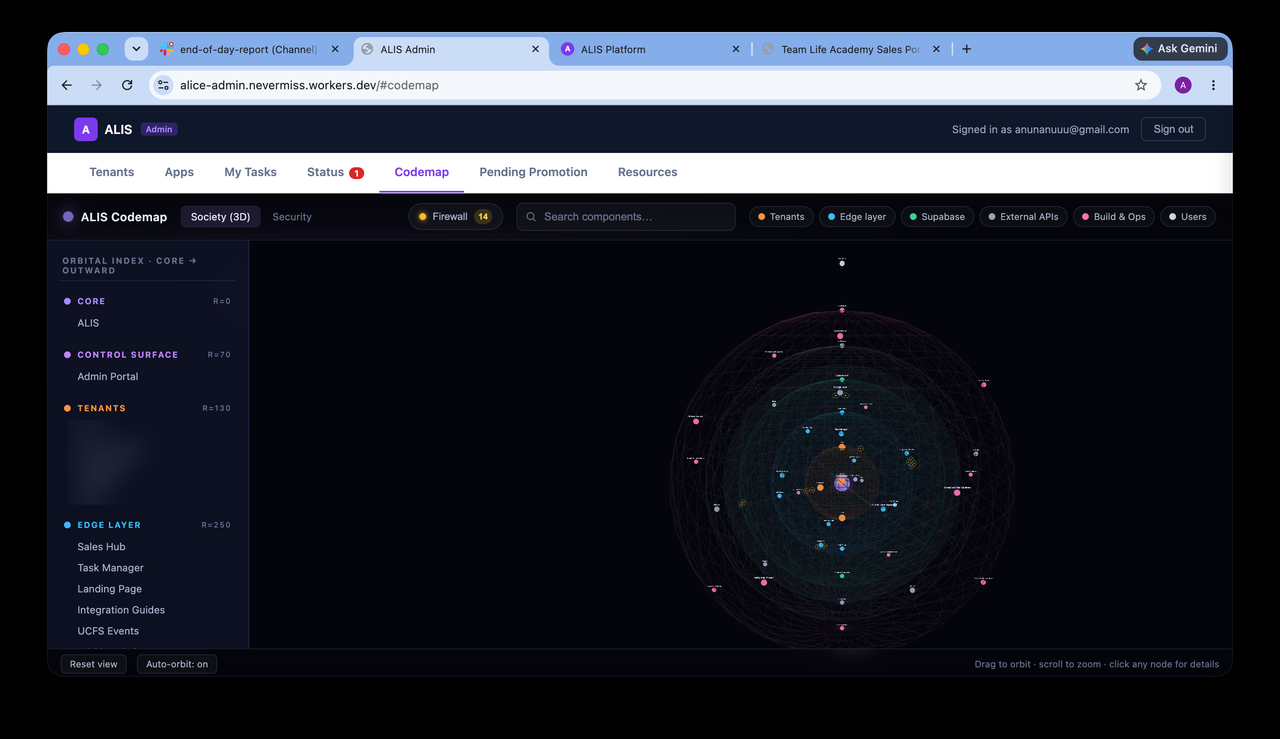Open the Apps navigation tab

pos(179,172)
